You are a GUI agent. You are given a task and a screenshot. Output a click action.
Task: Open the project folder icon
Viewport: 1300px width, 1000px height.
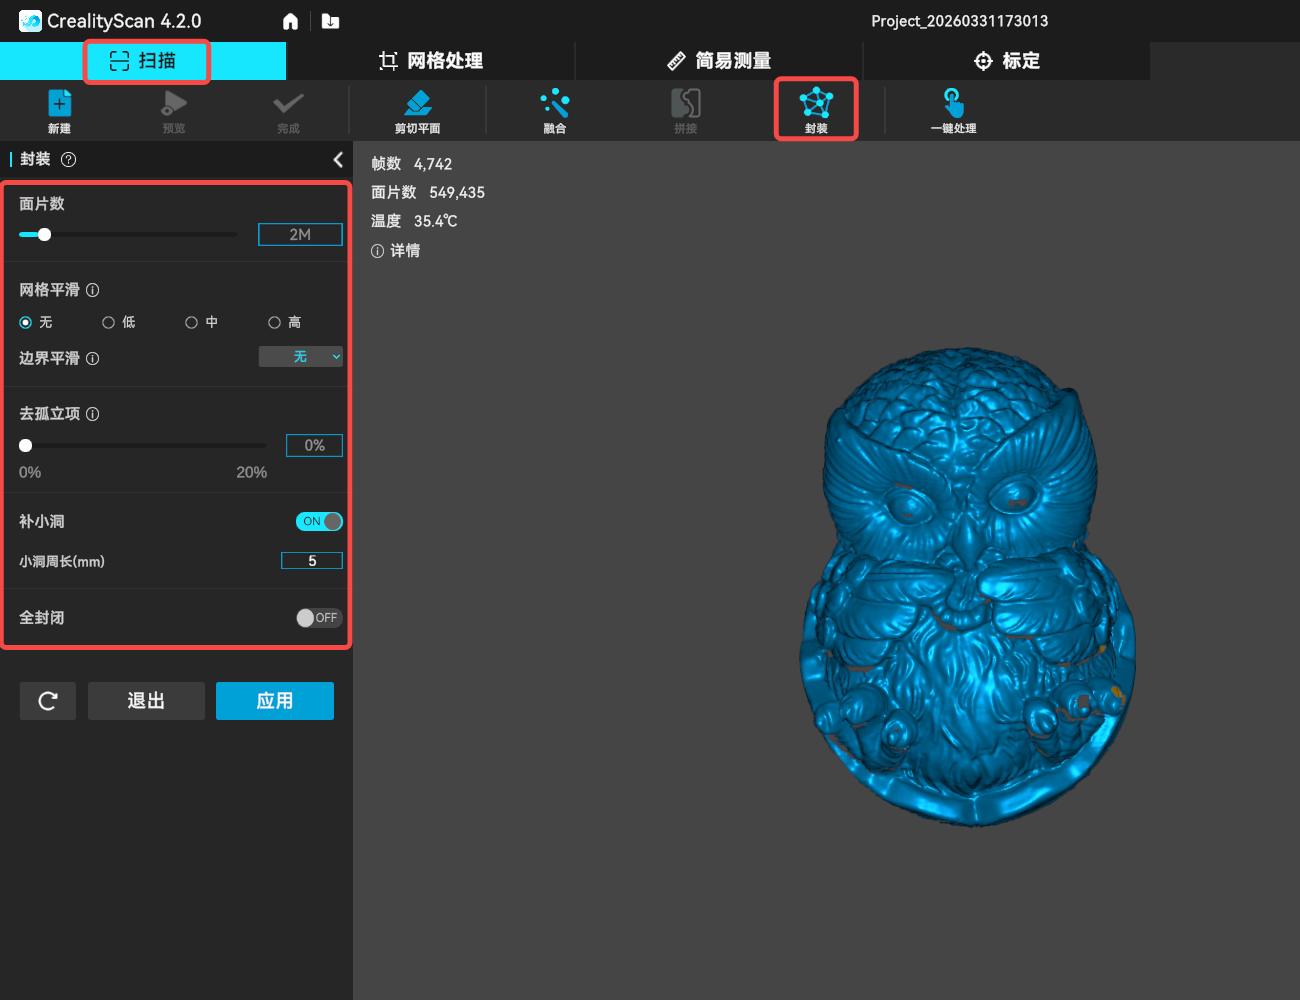click(331, 21)
